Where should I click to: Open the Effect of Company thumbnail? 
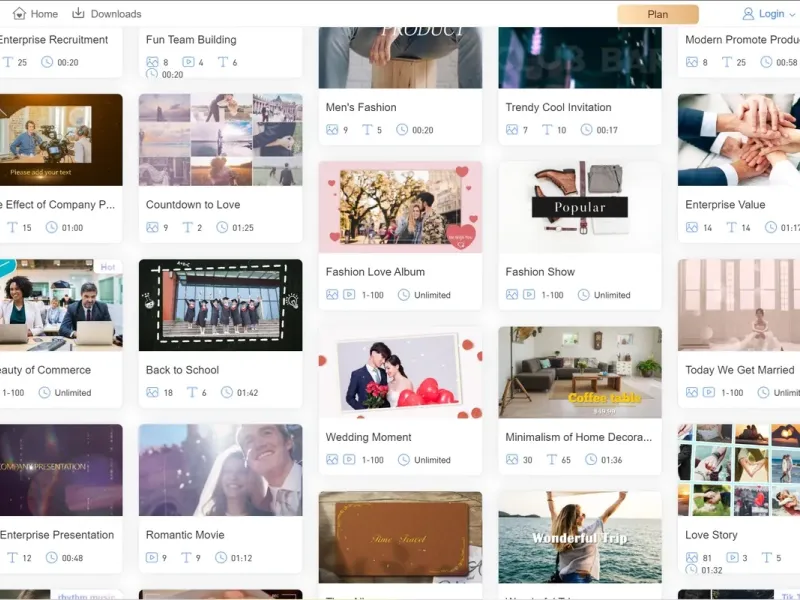pyautogui.click(x=61, y=139)
